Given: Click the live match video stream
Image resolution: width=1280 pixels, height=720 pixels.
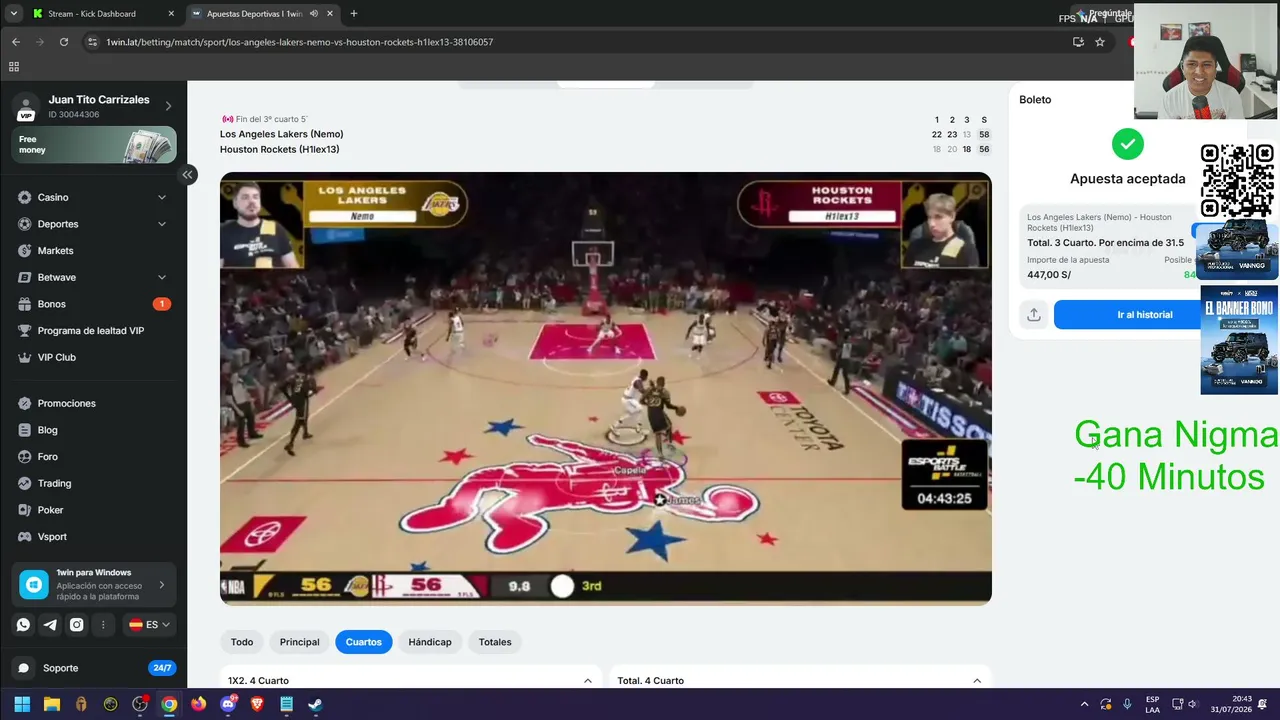Looking at the screenshot, I should (x=606, y=388).
